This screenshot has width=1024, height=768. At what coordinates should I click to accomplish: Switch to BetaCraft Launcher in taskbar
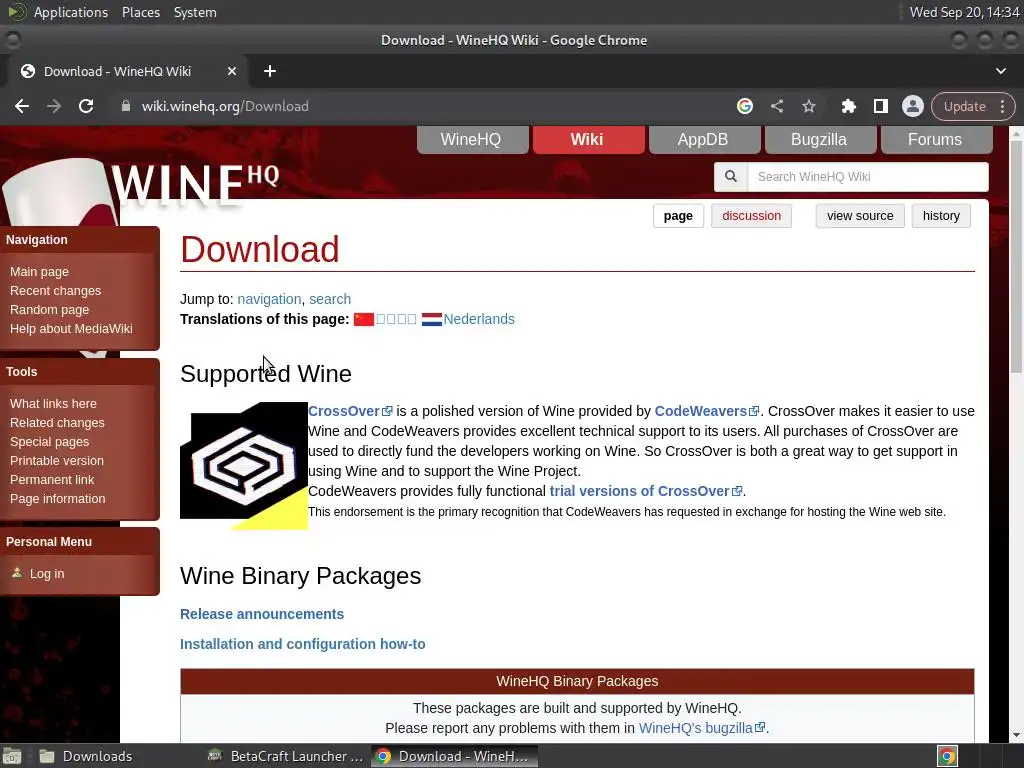click(285, 756)
